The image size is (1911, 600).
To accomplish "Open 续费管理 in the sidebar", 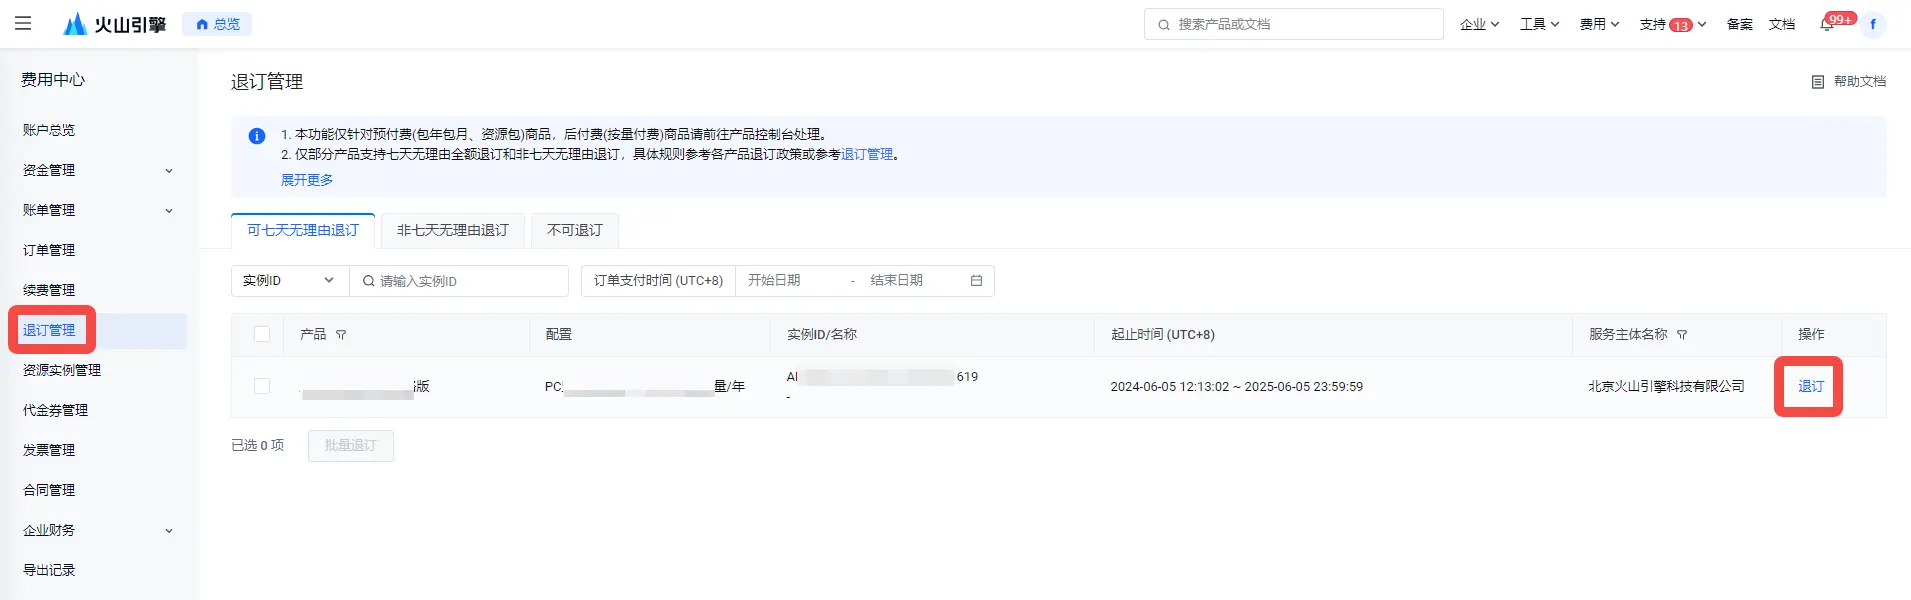I will pyautogui.click(x=49, y=290).
